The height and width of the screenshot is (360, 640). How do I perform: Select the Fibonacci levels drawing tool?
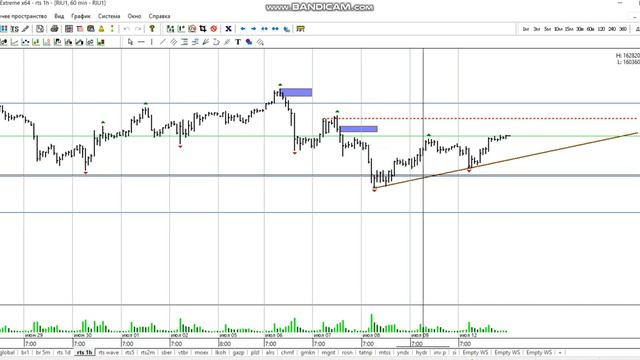(184, 42)
